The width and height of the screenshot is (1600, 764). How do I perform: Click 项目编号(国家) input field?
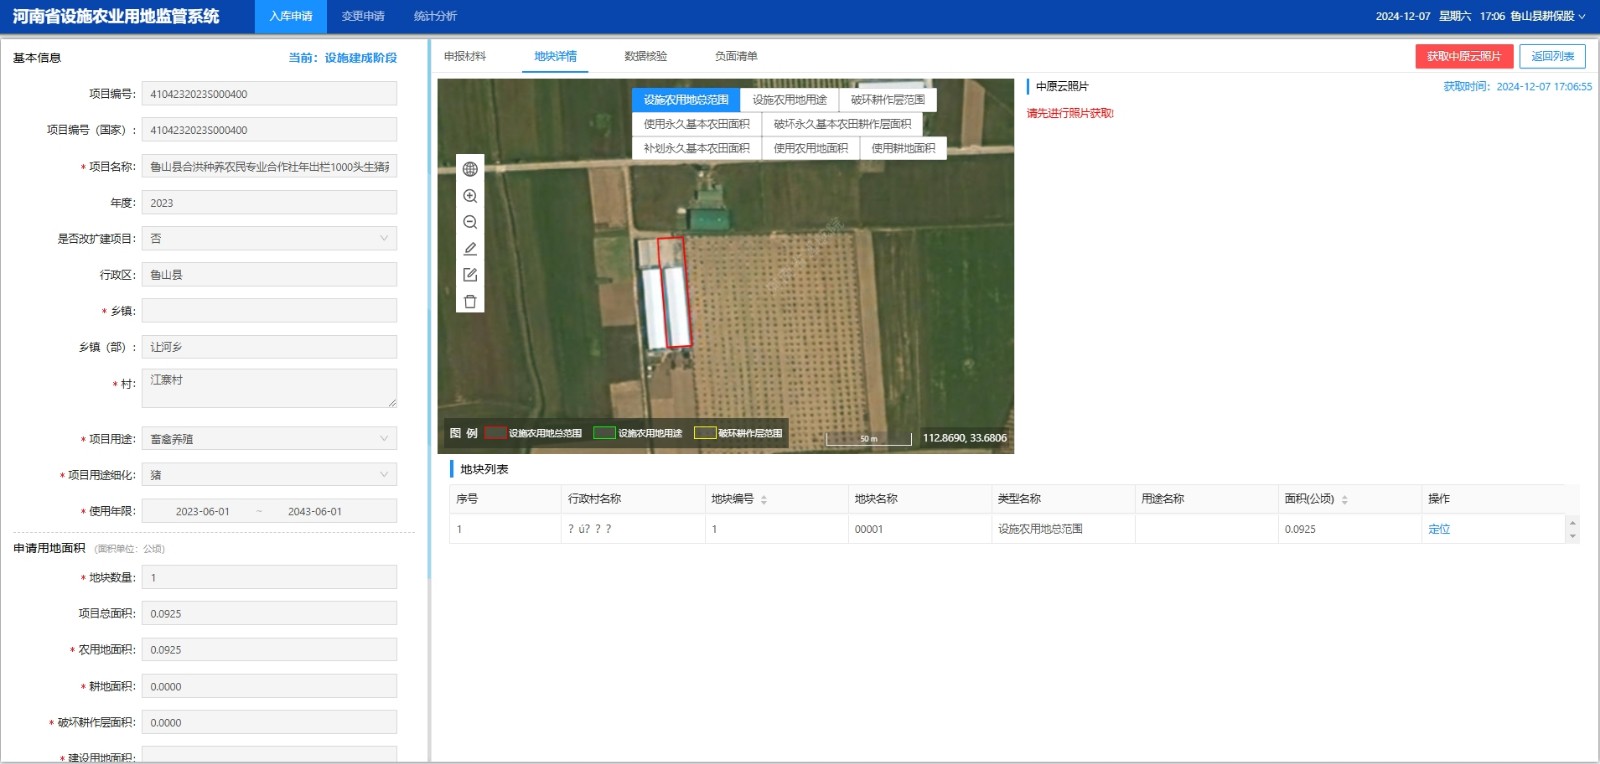(x=269, y=129)
